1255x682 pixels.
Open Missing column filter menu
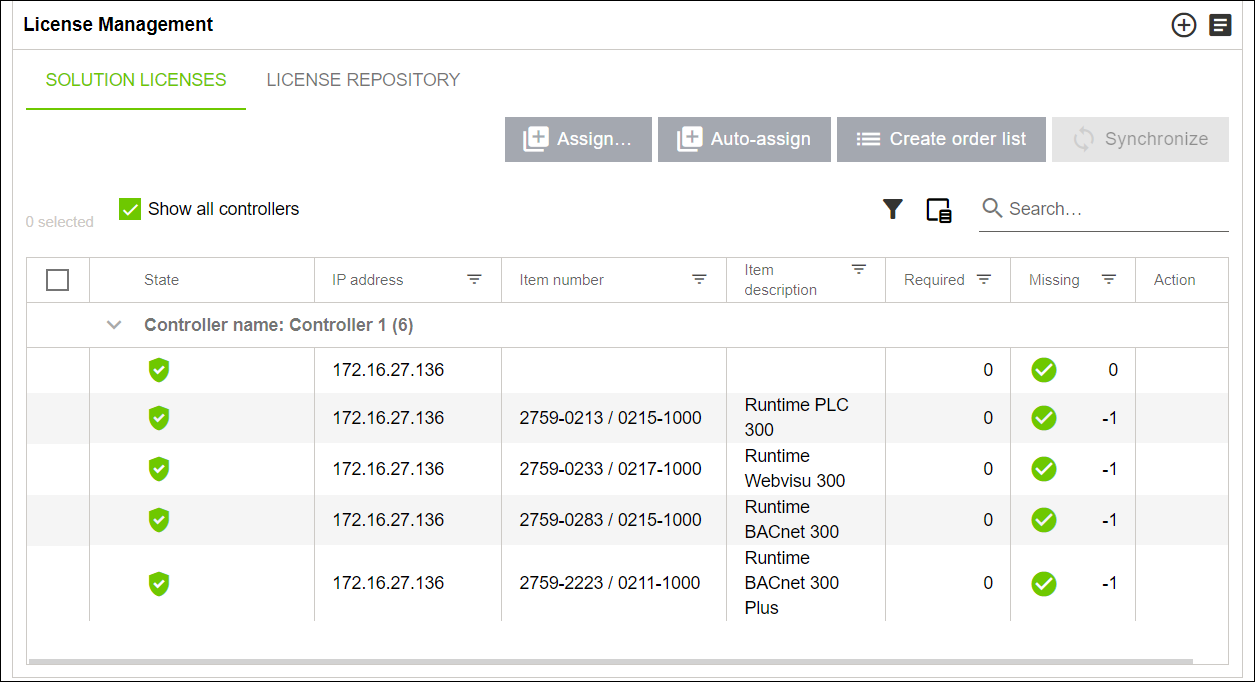pos(1108,280)
